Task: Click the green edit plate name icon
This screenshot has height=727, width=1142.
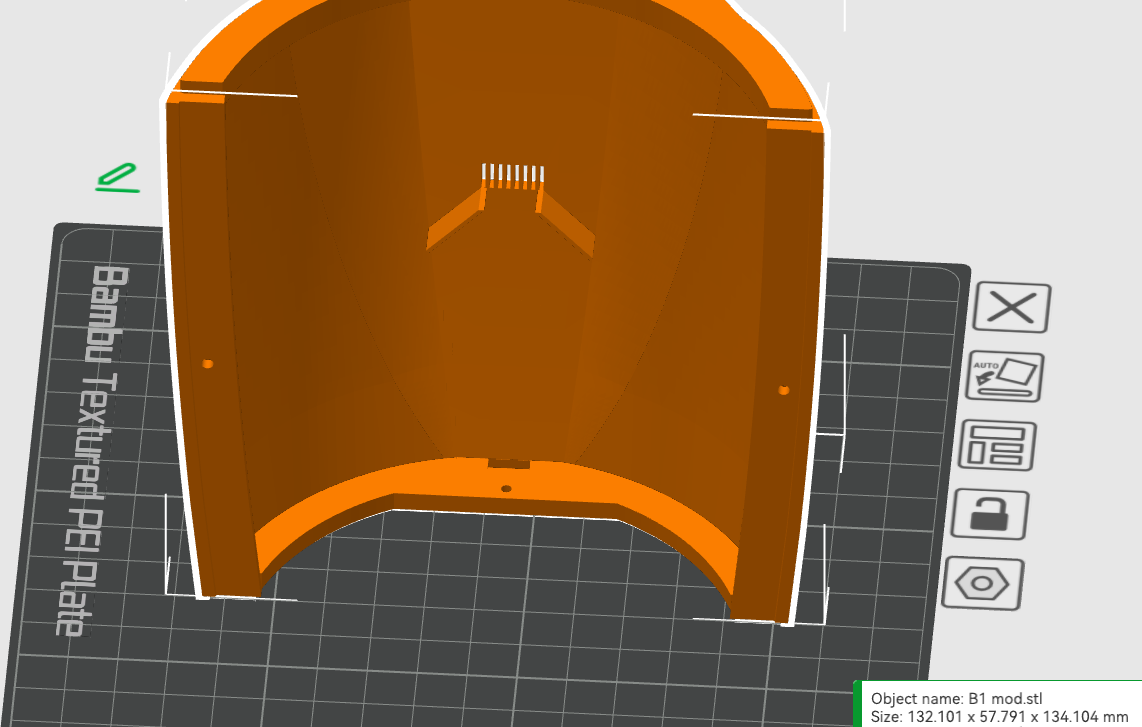Action: coord(117,178)
